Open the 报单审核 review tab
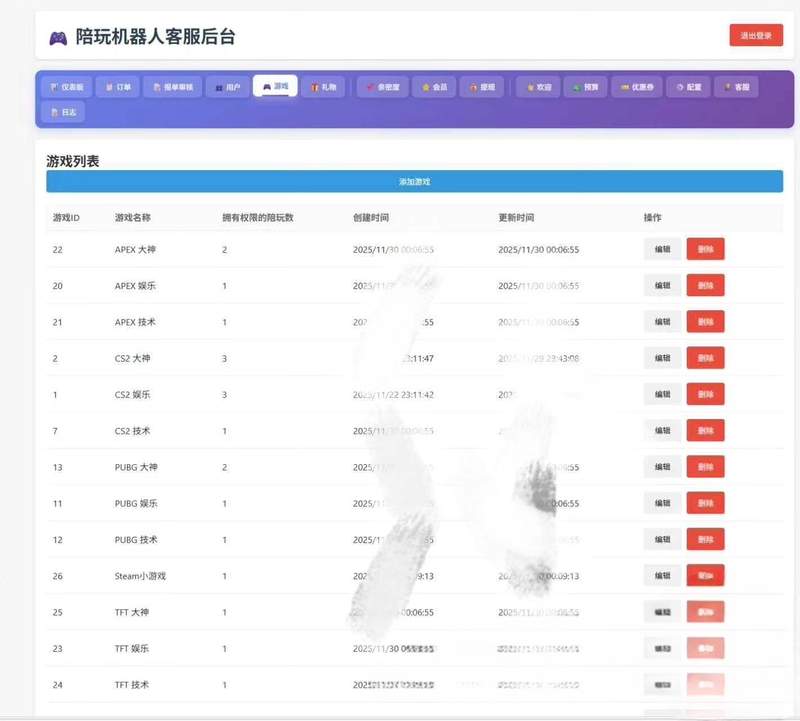This screenshot has width=800, height=721. click(x=173, y=87)
